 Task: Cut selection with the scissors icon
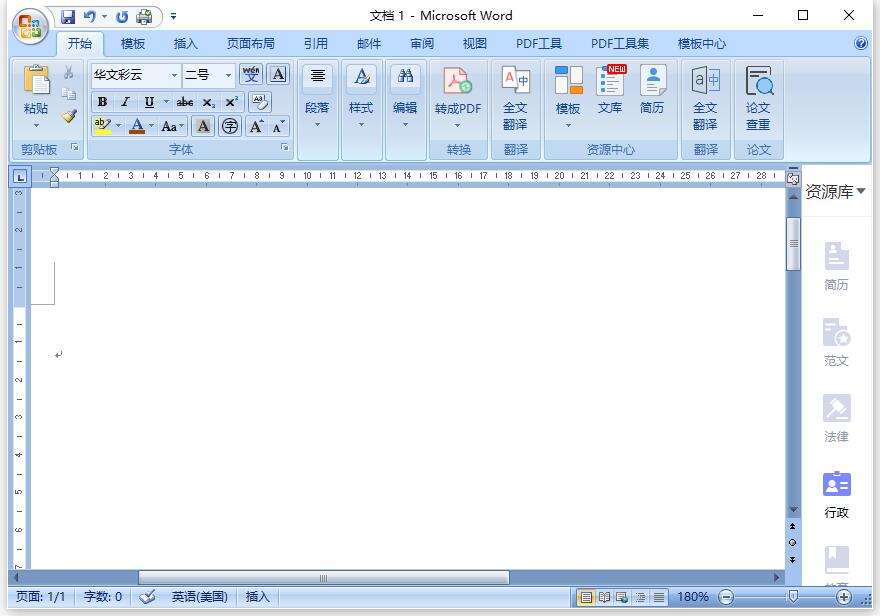click(68, 72)
